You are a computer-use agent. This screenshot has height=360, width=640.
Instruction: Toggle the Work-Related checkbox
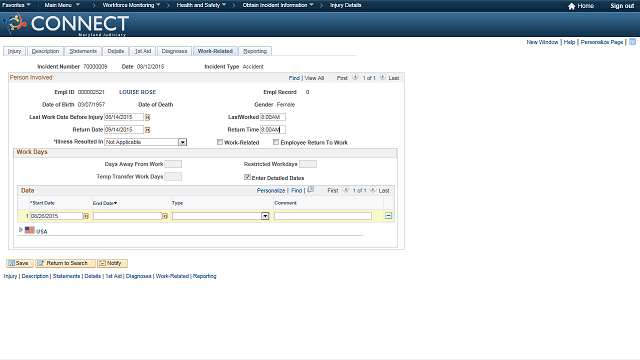tap(220, 142)
